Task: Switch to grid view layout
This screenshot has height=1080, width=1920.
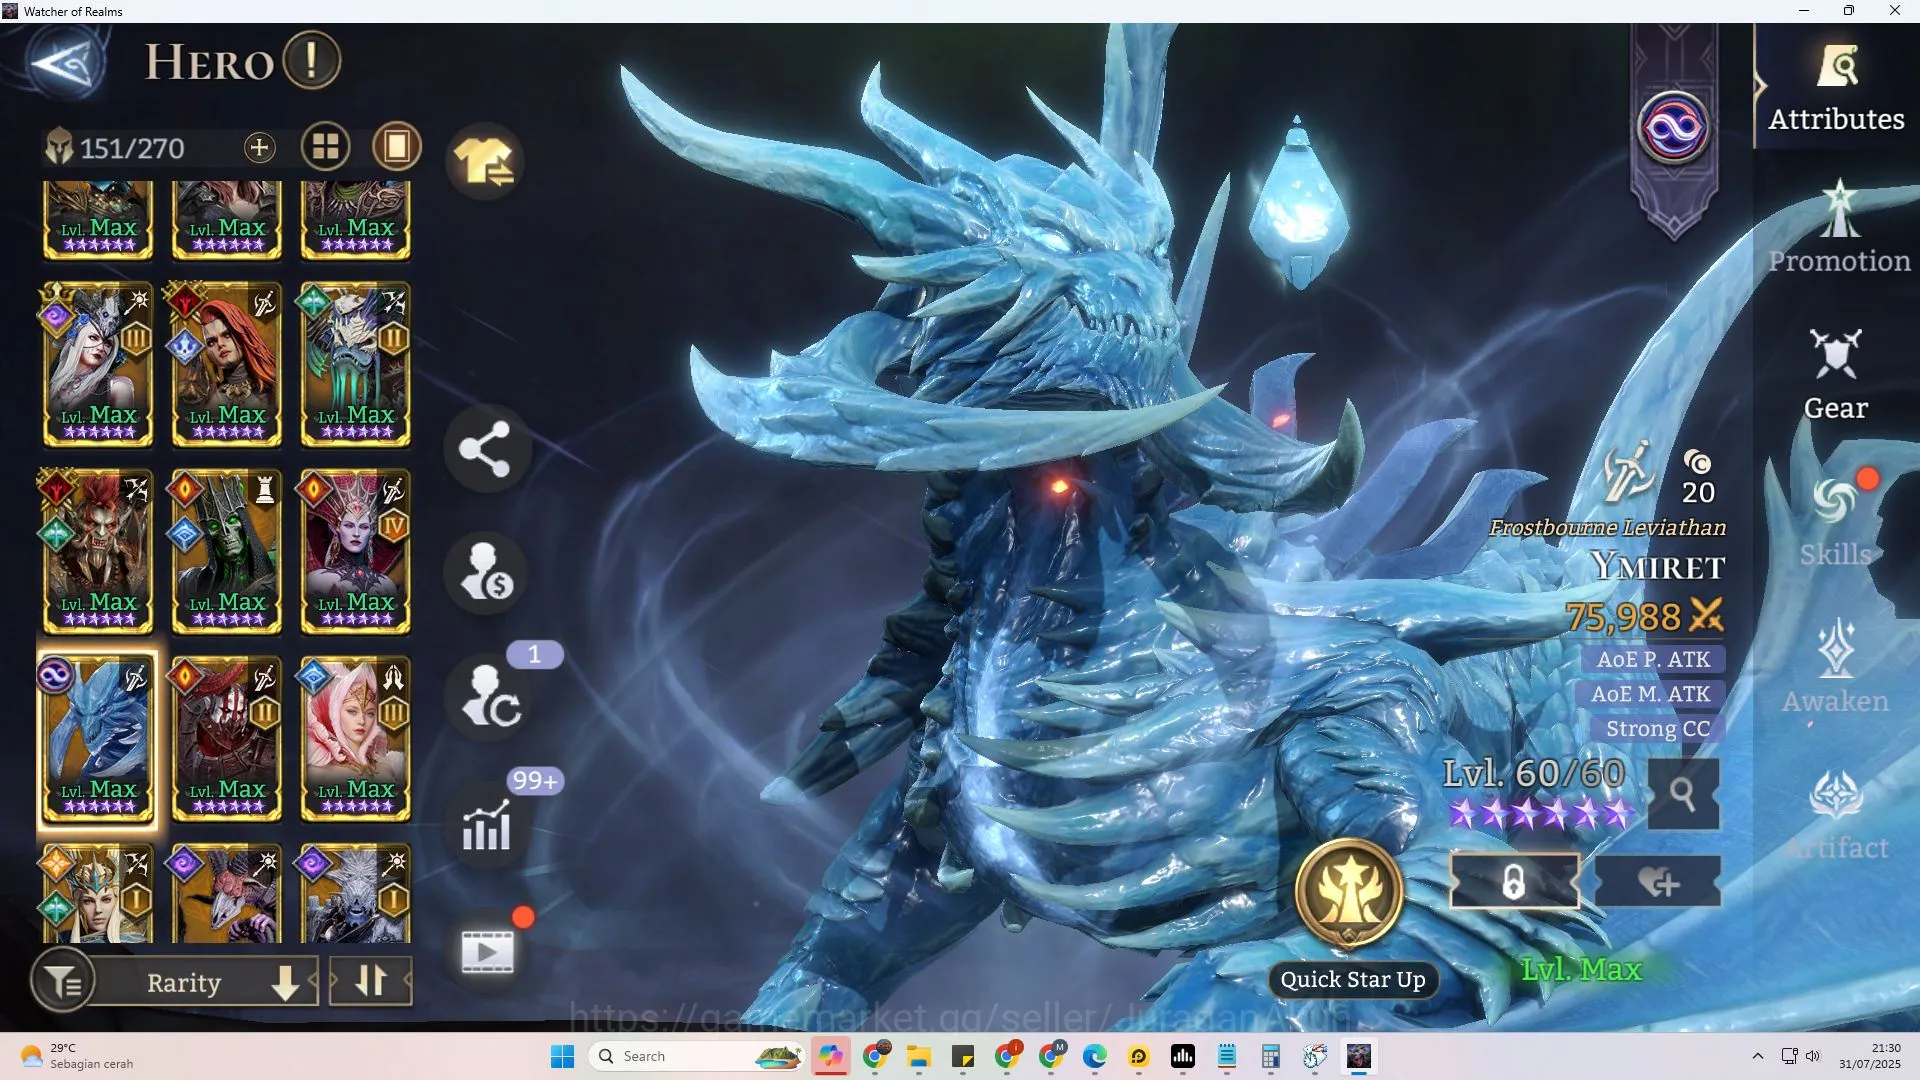Action: click(x=326, y=147)
